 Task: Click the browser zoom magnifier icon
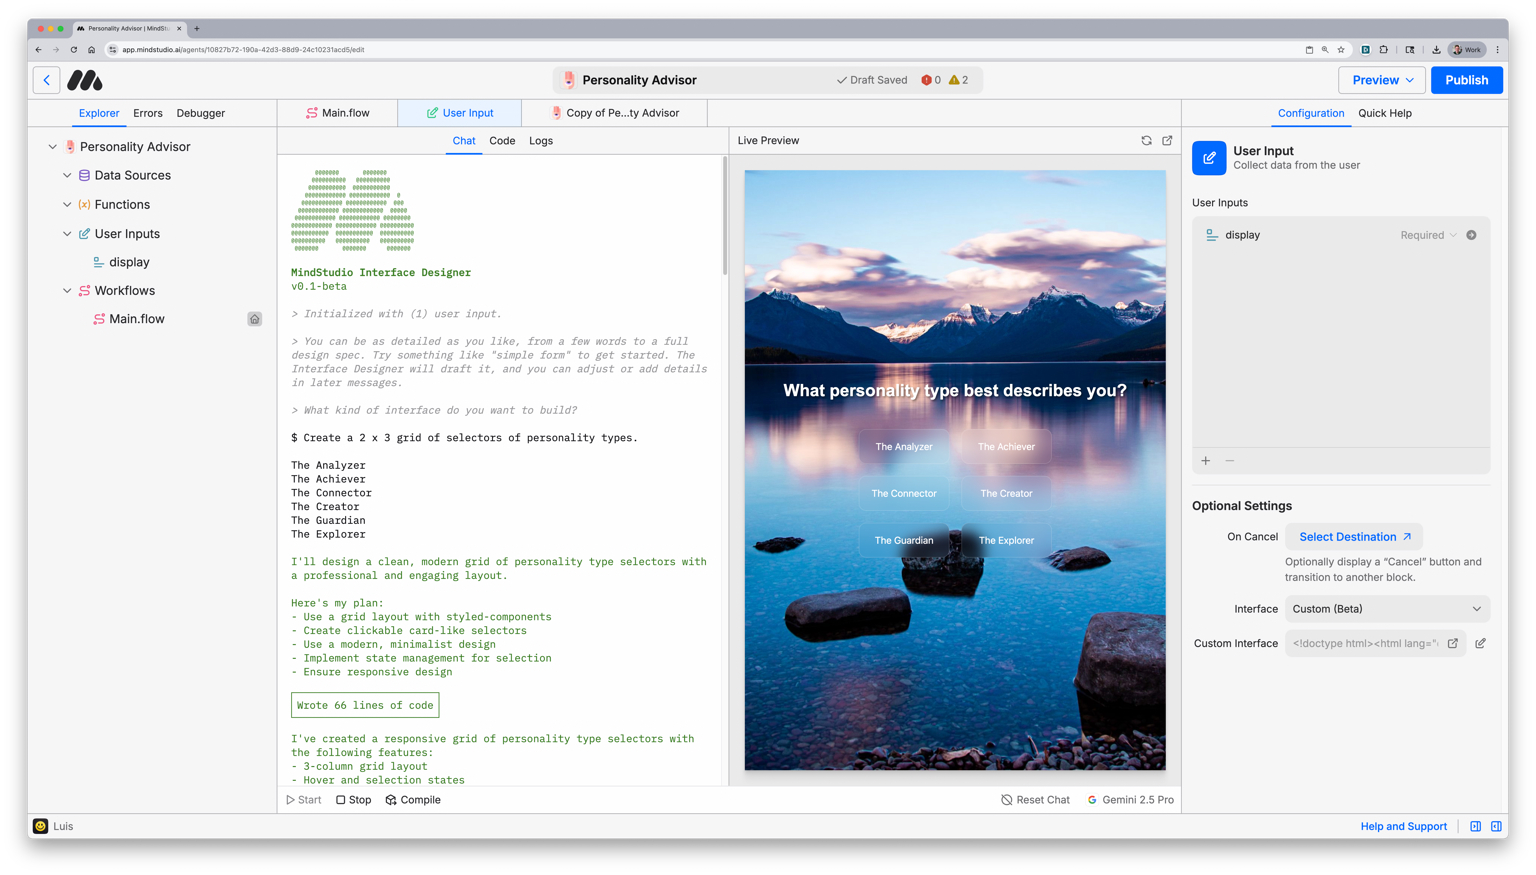pyautogui.click(x=1325, y=49)
